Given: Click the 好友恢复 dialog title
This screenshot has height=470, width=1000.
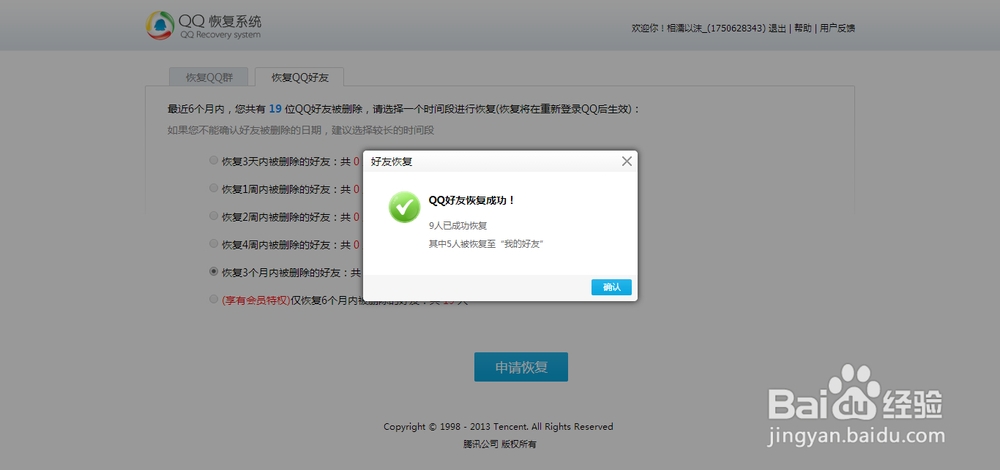Looking at the screenshot, I should tap(392, 162).
